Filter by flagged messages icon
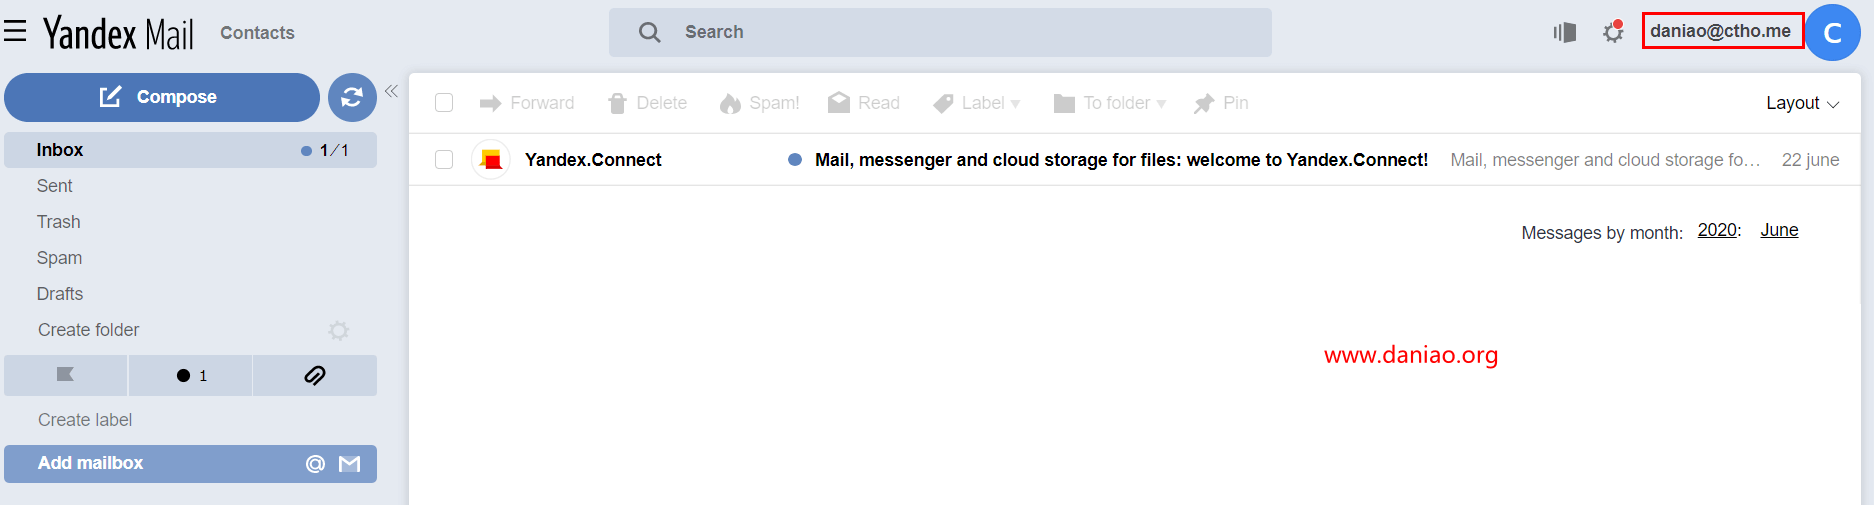 65,375
